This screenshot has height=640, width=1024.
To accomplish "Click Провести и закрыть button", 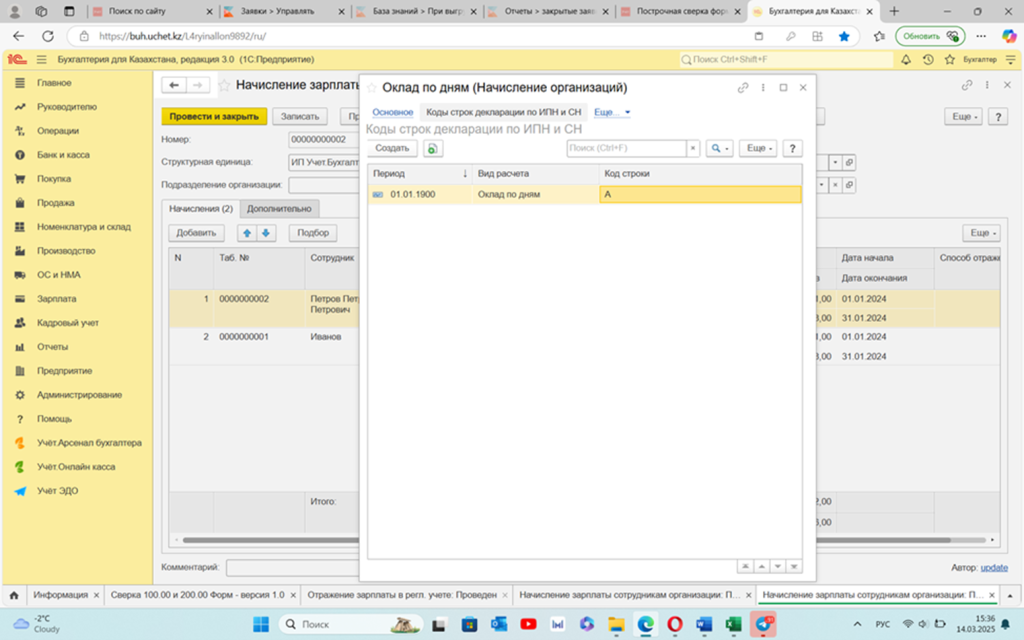I will coord(214,116).
